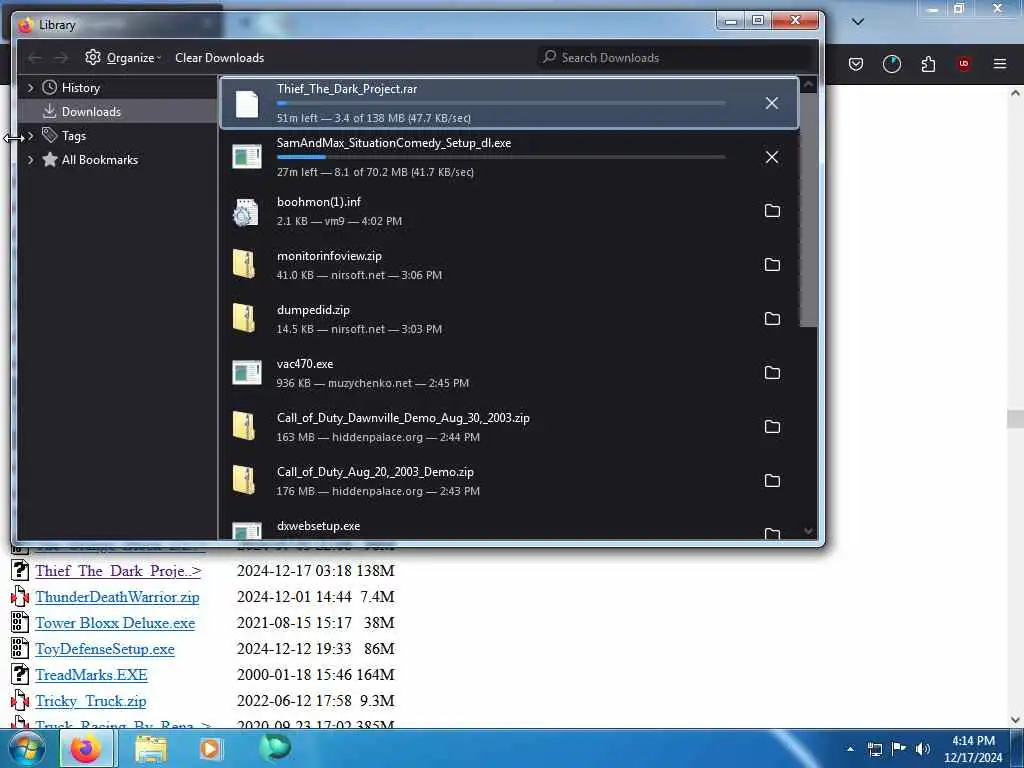
Task: Click the ThunderDeathWarrior.zip file type icon
Action: pyautogui.click(x=20, y=596)
